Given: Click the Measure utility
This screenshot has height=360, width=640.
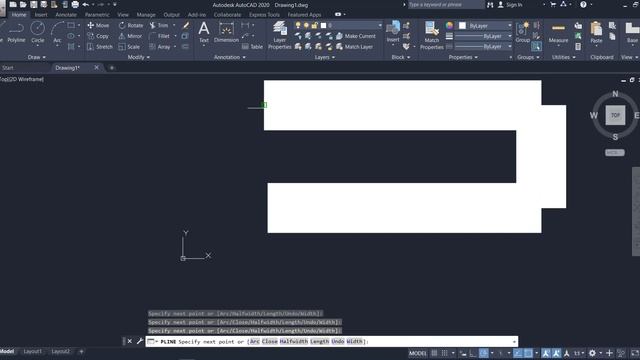Looking at the screenshot, I should [558, 33].
